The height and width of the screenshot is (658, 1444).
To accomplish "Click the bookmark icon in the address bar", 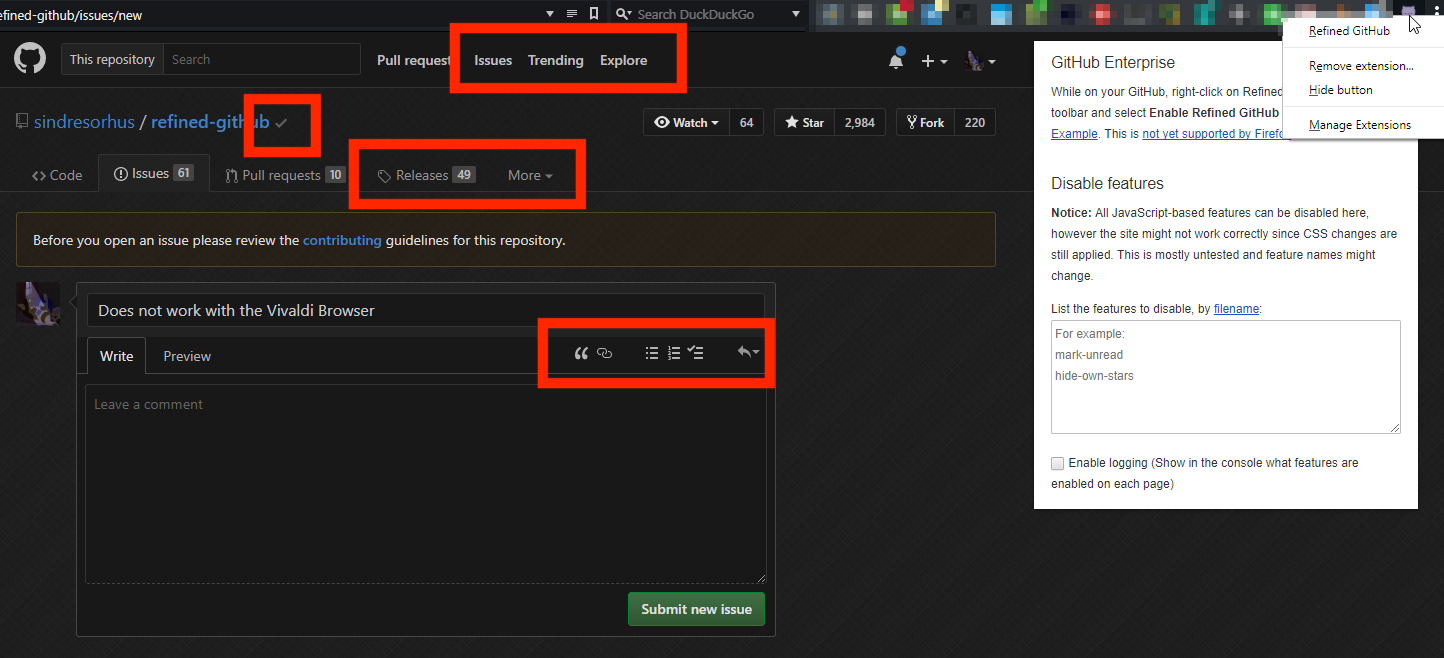I will pos(594,13).
